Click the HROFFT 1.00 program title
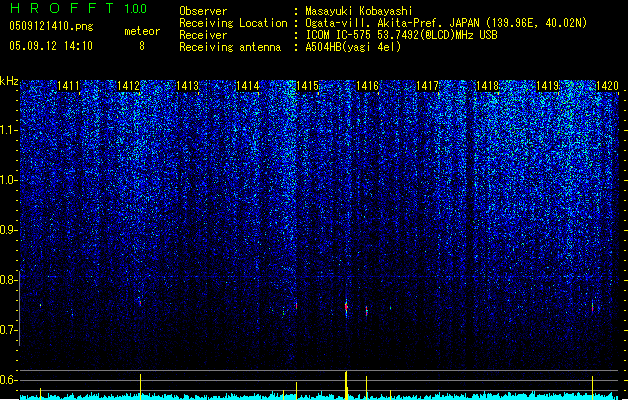Viewport: 629px width, 400px height. click(x=78, y=8)
